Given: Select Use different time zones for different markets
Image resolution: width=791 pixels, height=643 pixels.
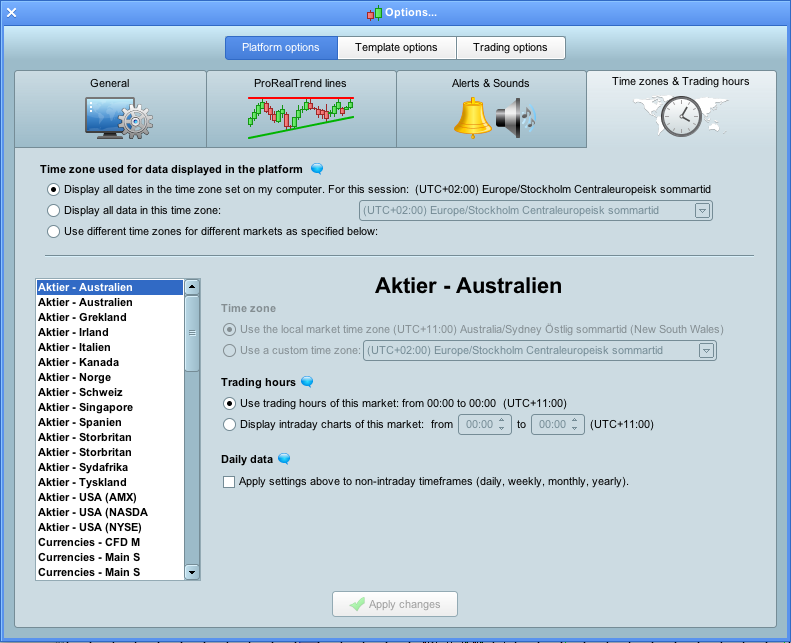Looking at the screenshot, I should click(x=53, y=231).
